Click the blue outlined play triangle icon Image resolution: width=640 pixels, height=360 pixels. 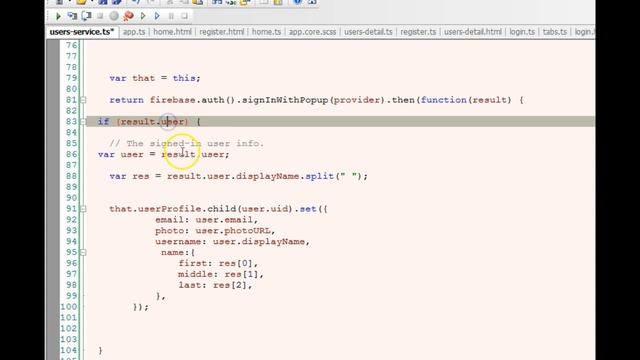click(x=157, y=16)
